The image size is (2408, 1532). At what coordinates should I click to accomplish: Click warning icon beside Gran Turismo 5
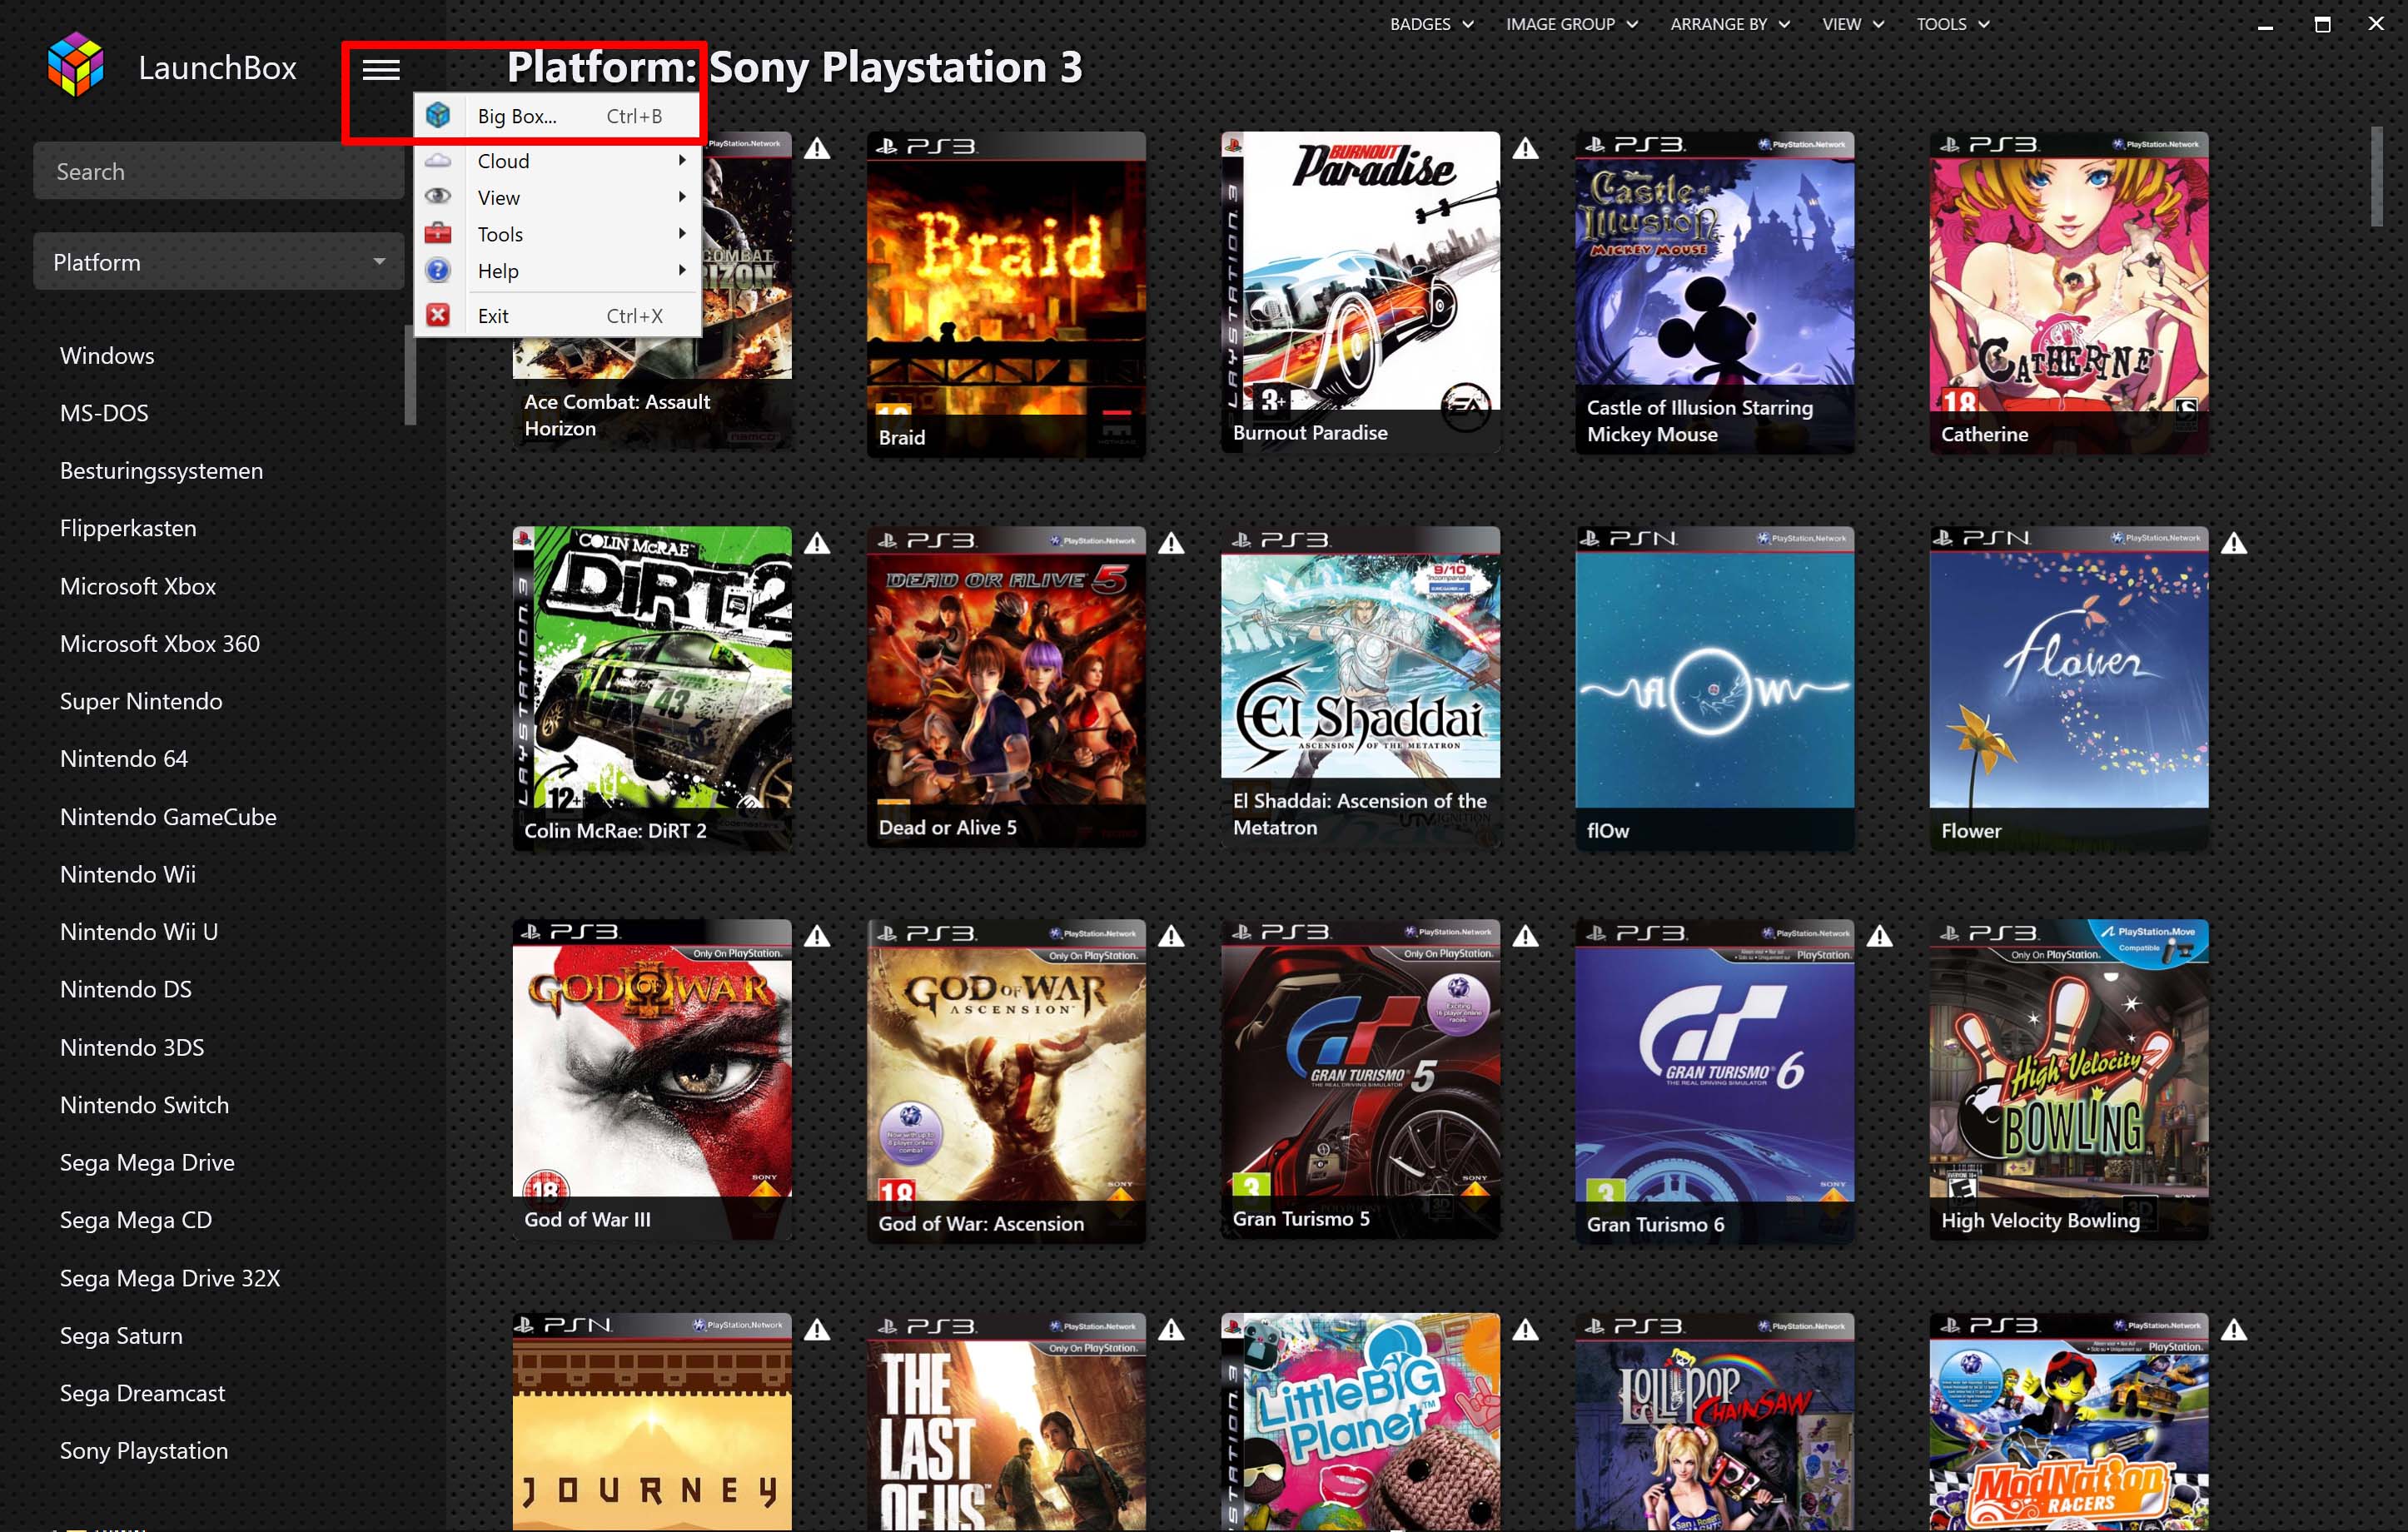1525,937
